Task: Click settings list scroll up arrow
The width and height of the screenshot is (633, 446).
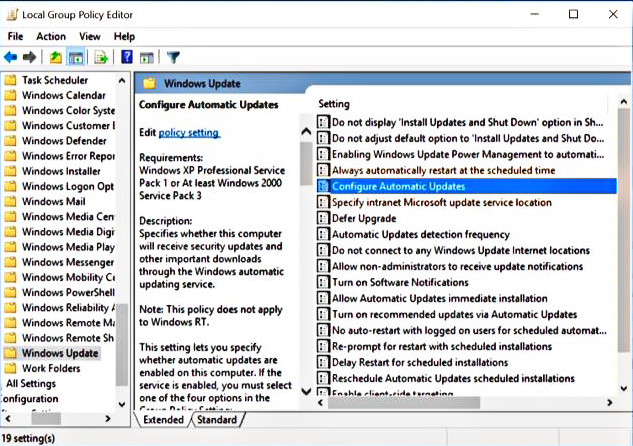Action: (x=624, y=101)
